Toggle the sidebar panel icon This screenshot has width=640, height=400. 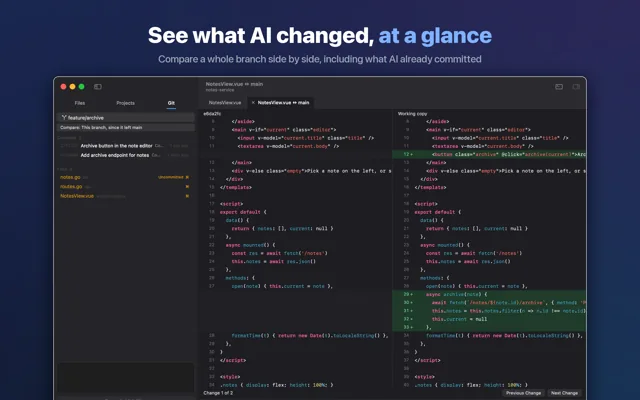(98, 87)
